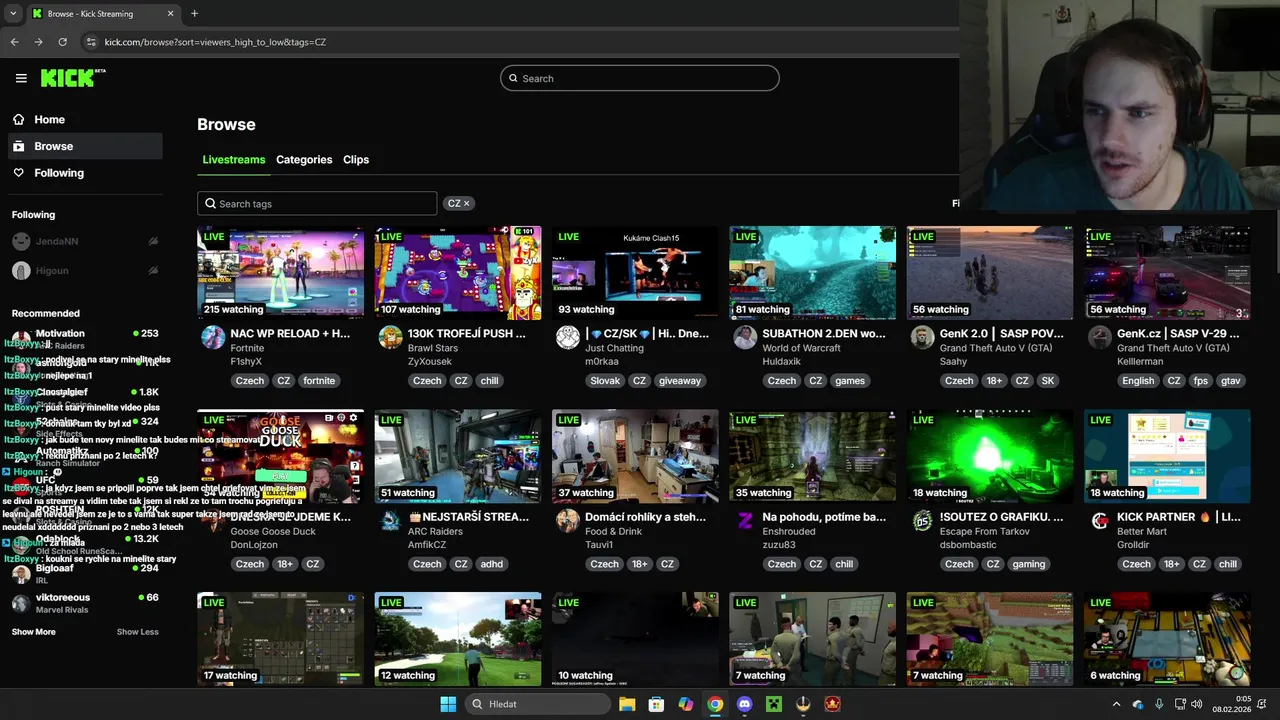1280x720 pixels.
Task: Open JendaNN in Following list
Action: (85, 241)
